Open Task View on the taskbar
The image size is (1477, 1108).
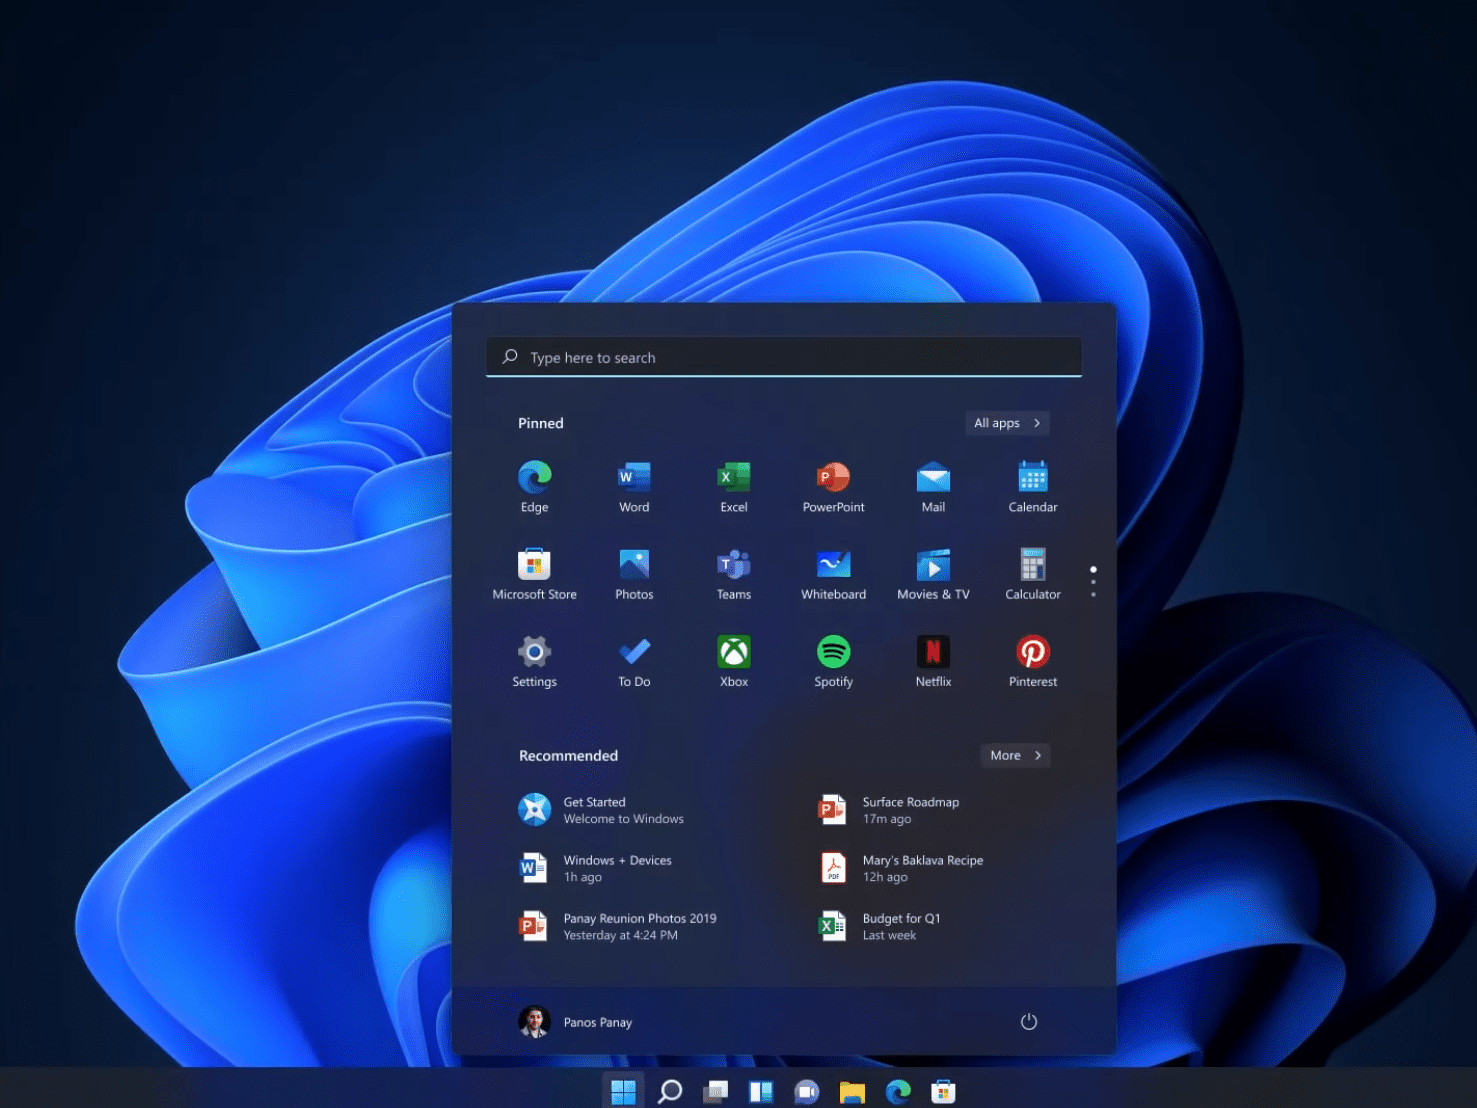tap(715, 1092)
